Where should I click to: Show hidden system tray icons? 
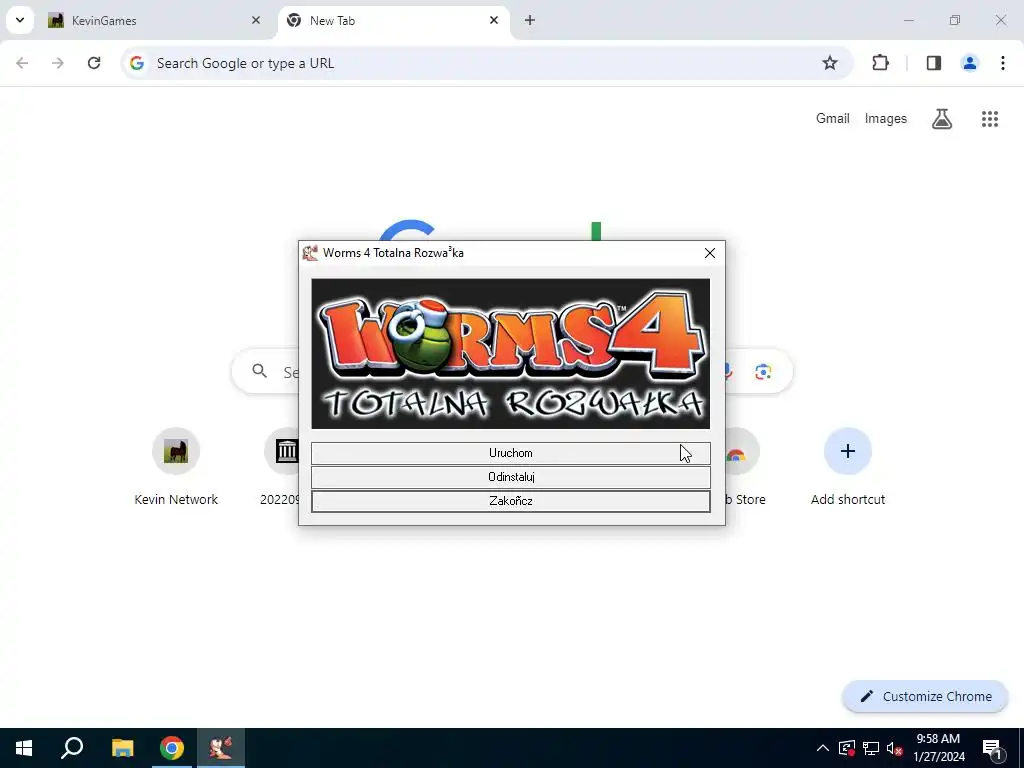pos(823,748)
